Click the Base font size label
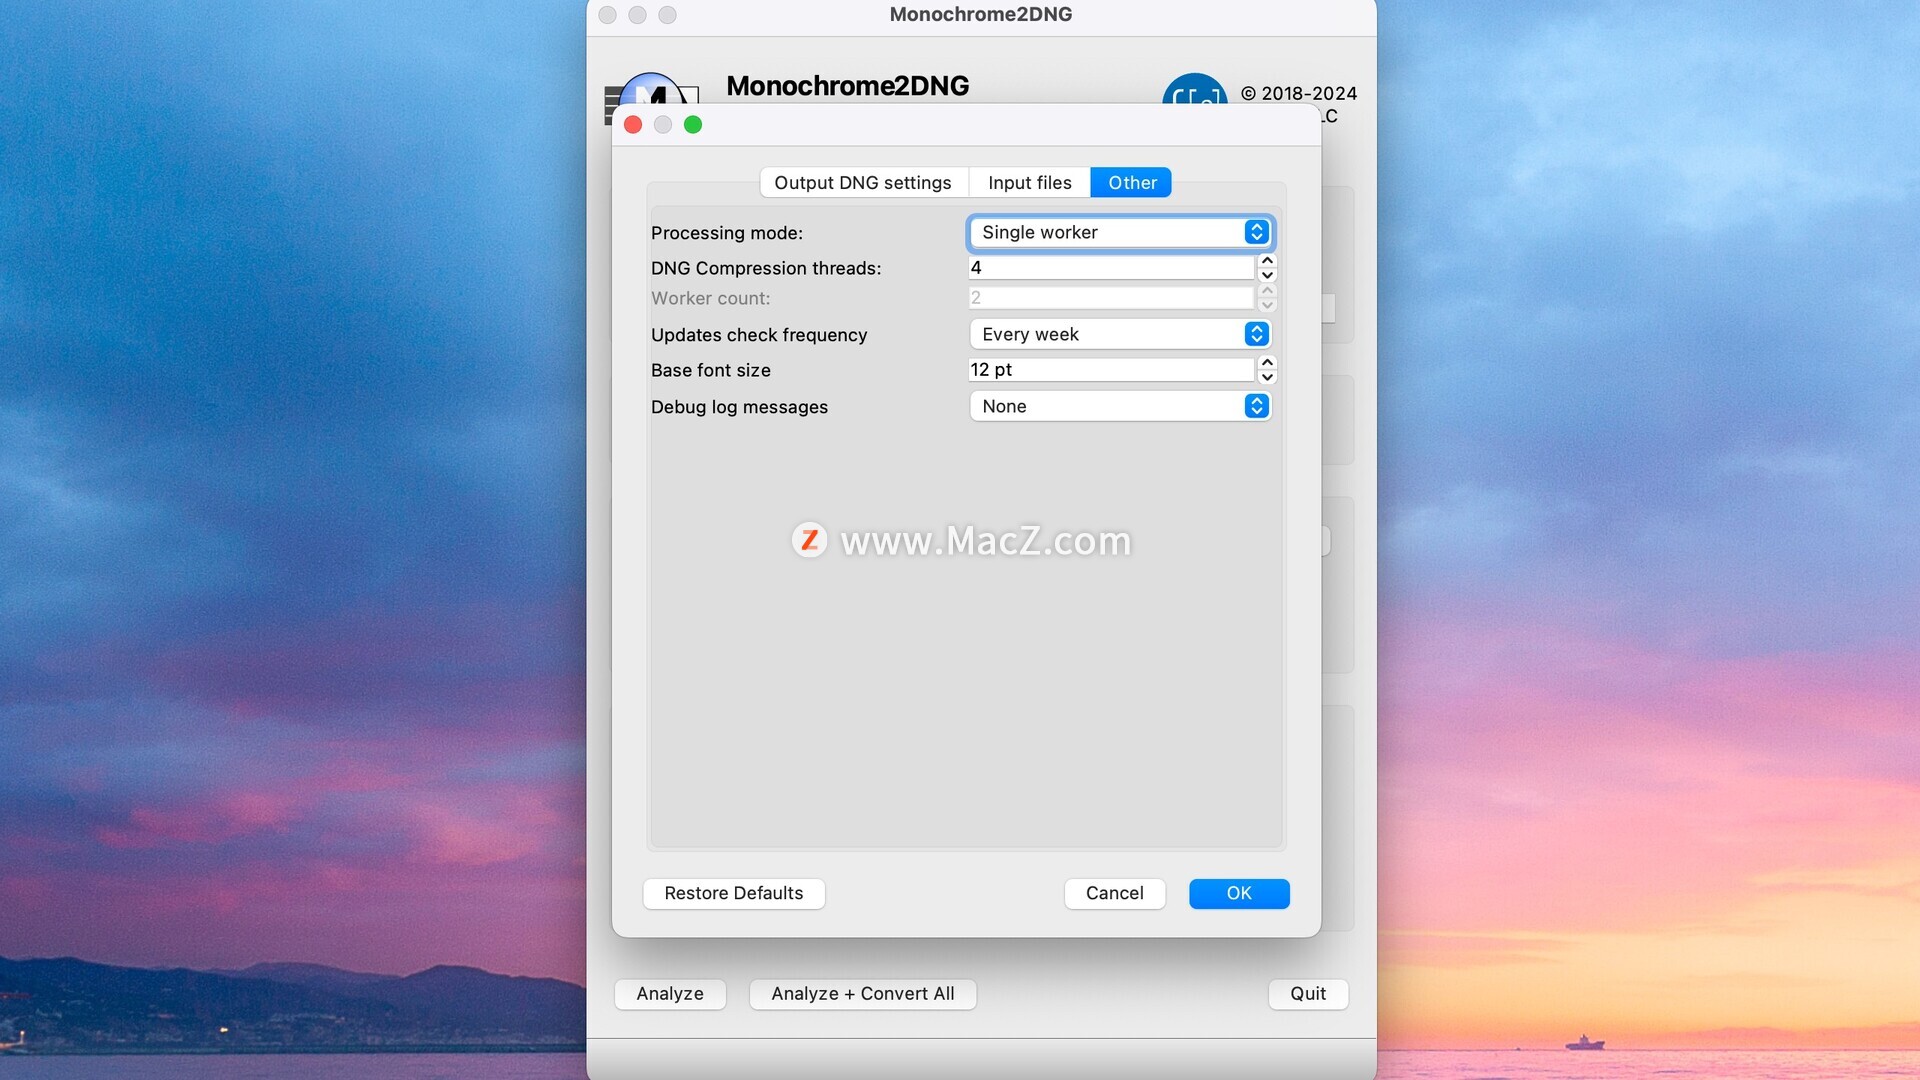1920x1080 pixels. click(711, 370)
